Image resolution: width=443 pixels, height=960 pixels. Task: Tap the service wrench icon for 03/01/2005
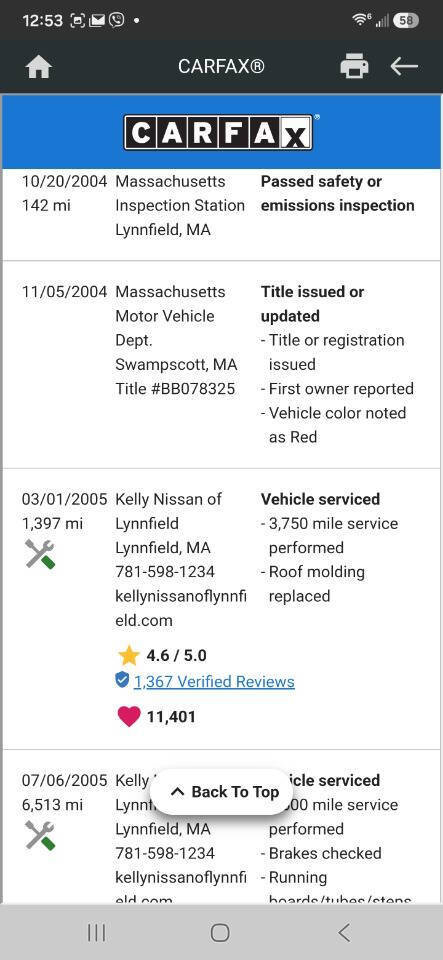click(x=40, y=554)
